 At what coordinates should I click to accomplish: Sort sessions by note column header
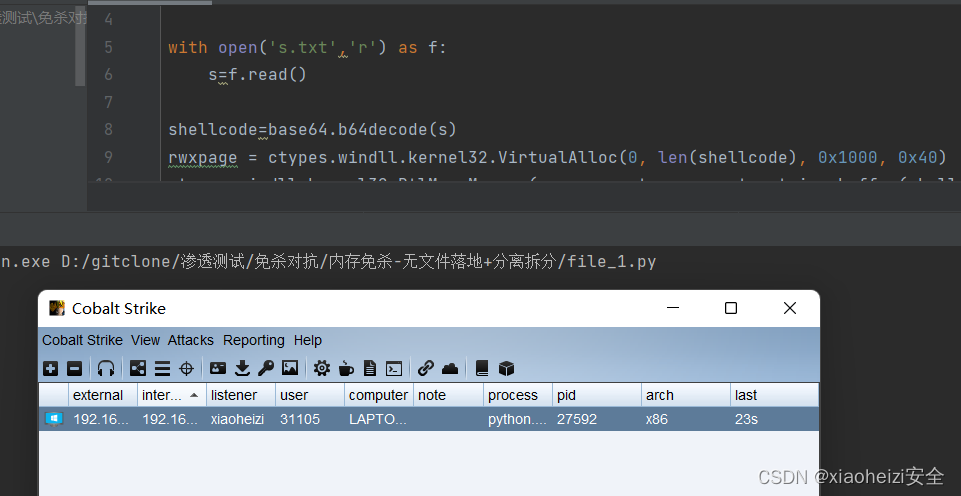[x=449, y=395]
